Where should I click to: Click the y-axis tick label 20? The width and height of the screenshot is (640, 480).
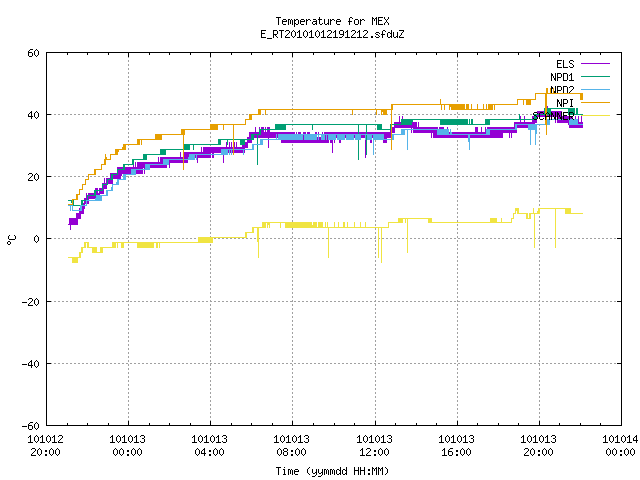33,177
